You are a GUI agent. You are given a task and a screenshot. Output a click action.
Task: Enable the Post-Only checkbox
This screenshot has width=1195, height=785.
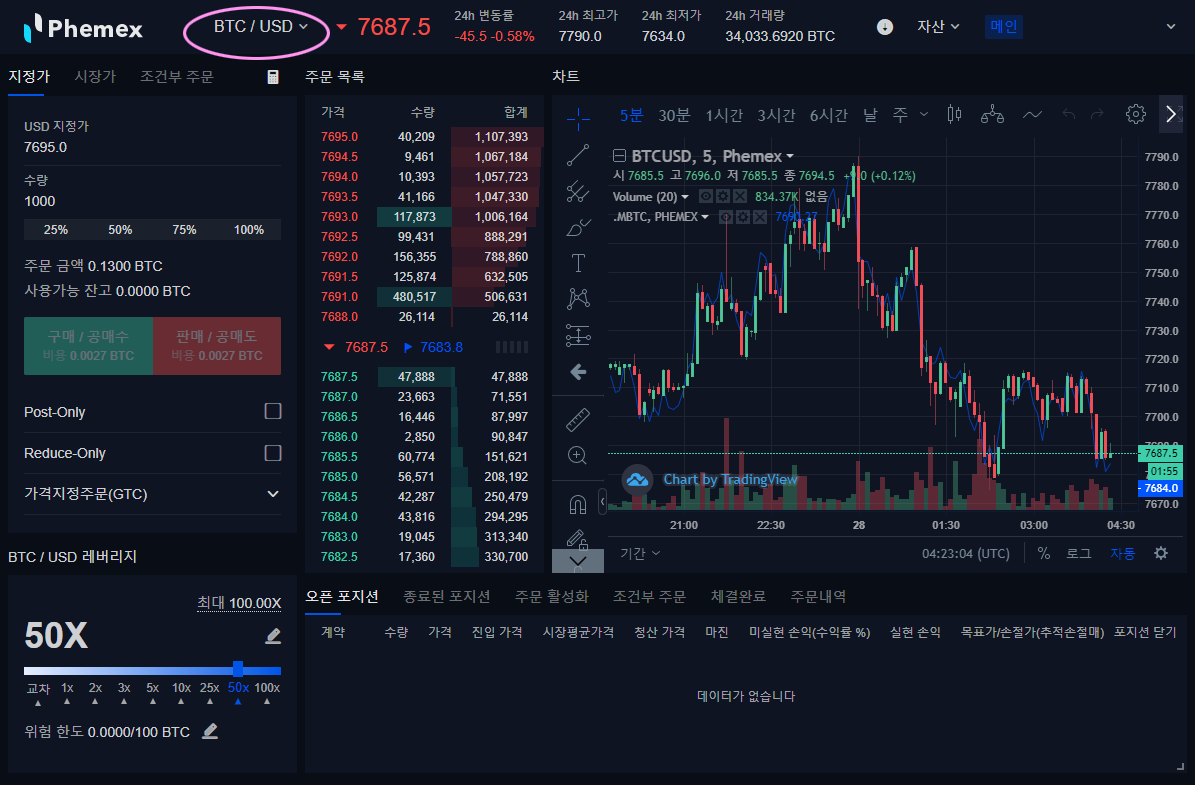coord(273,412)
